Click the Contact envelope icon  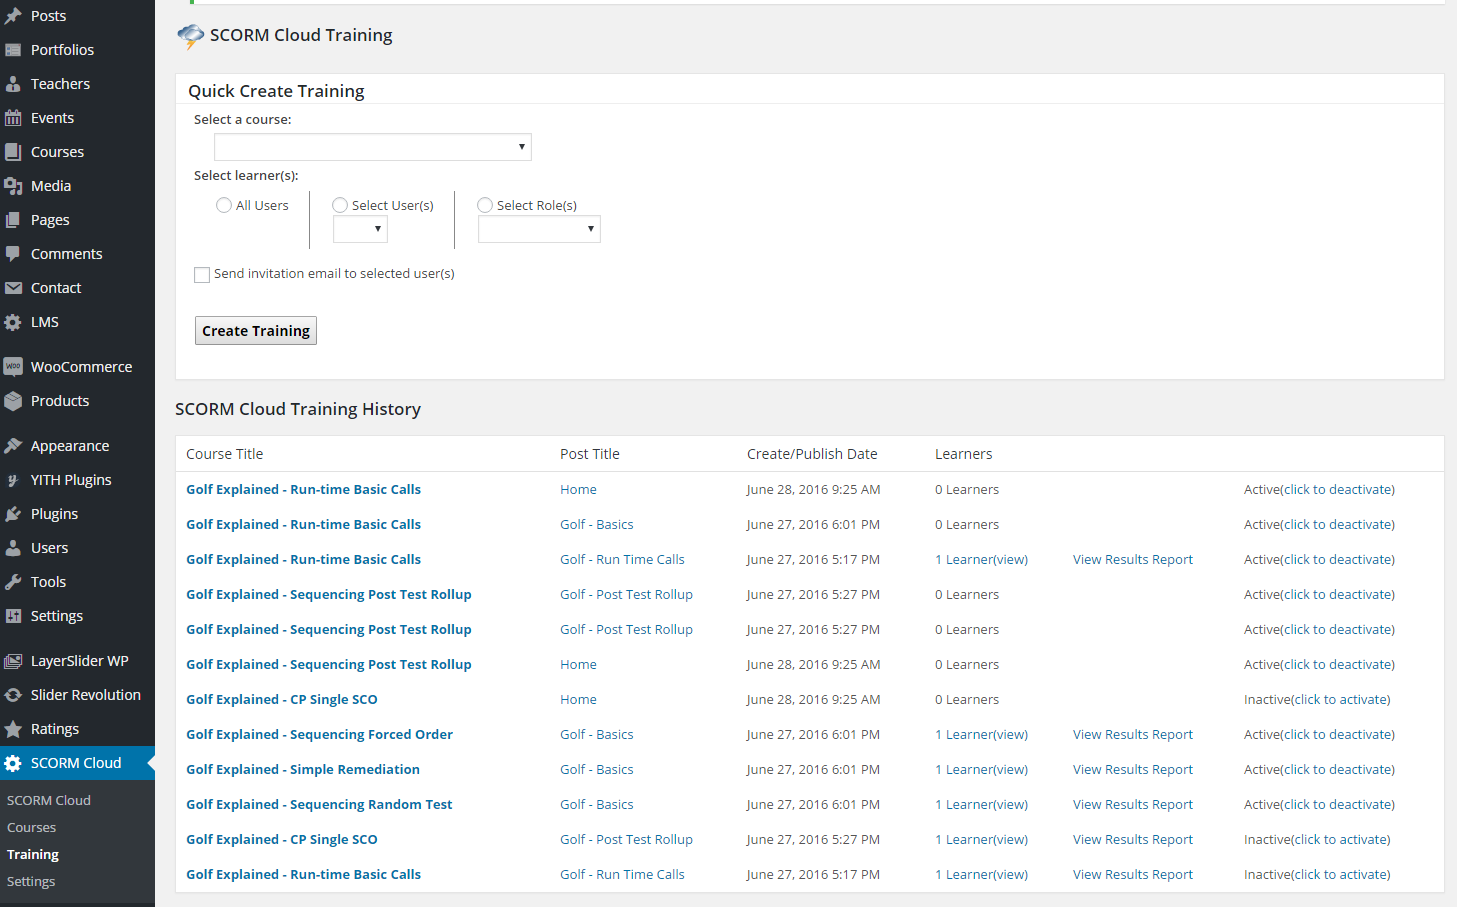coord(13,288)
